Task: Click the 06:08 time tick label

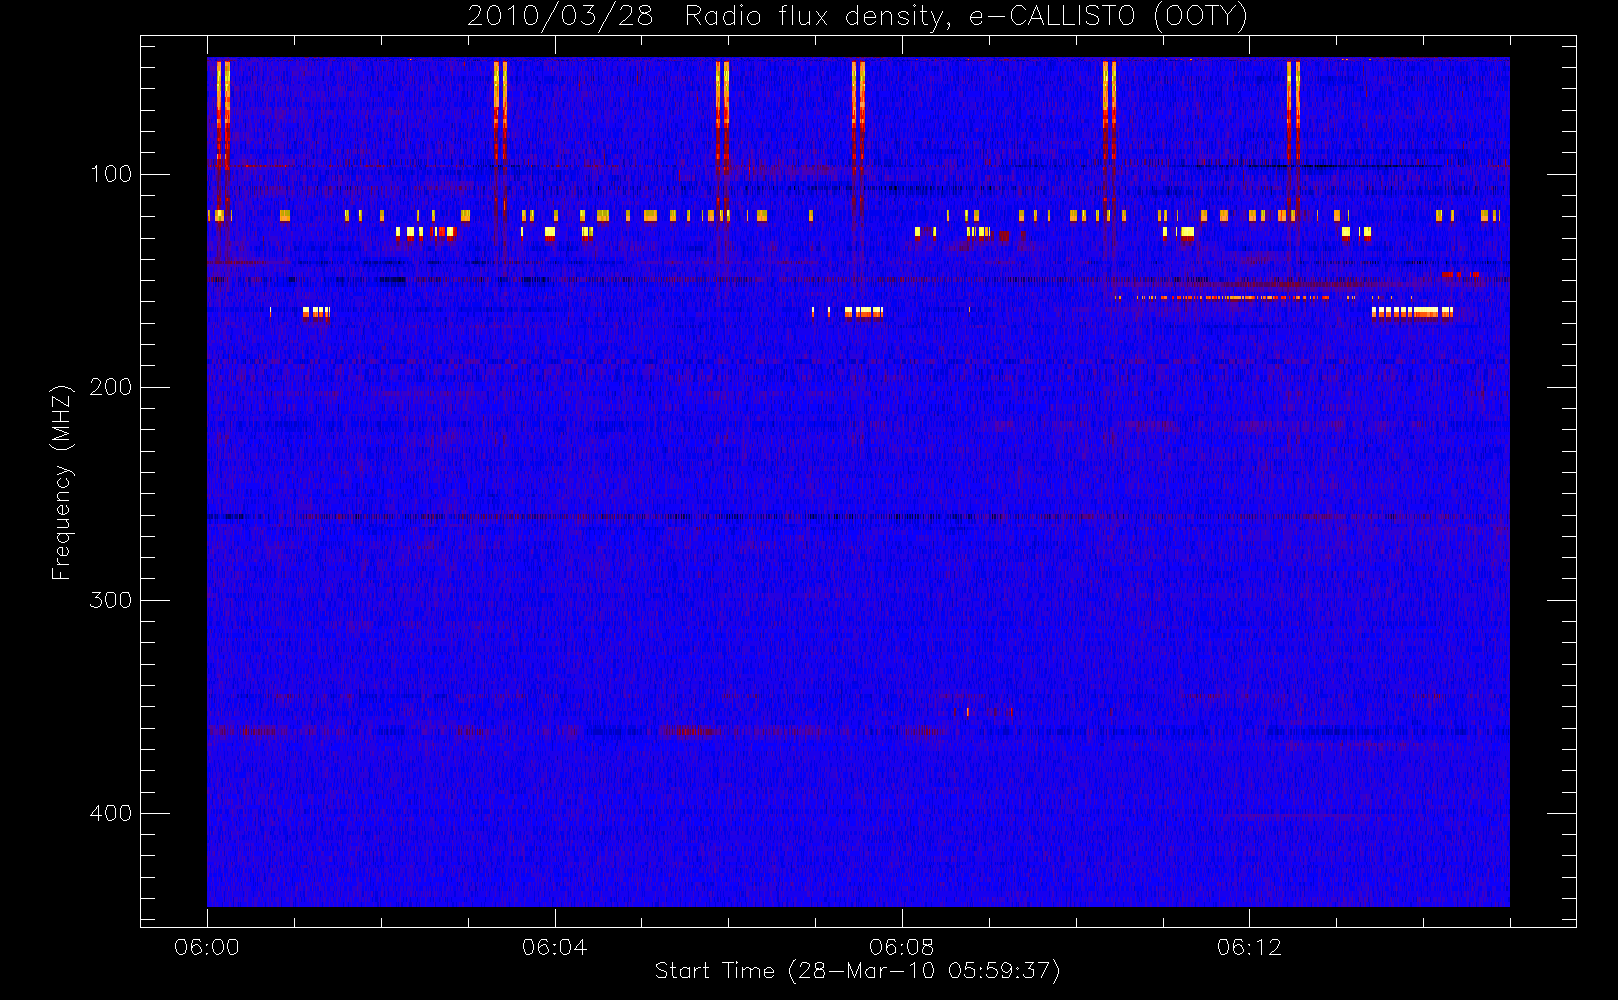Action: click(902, 947)
